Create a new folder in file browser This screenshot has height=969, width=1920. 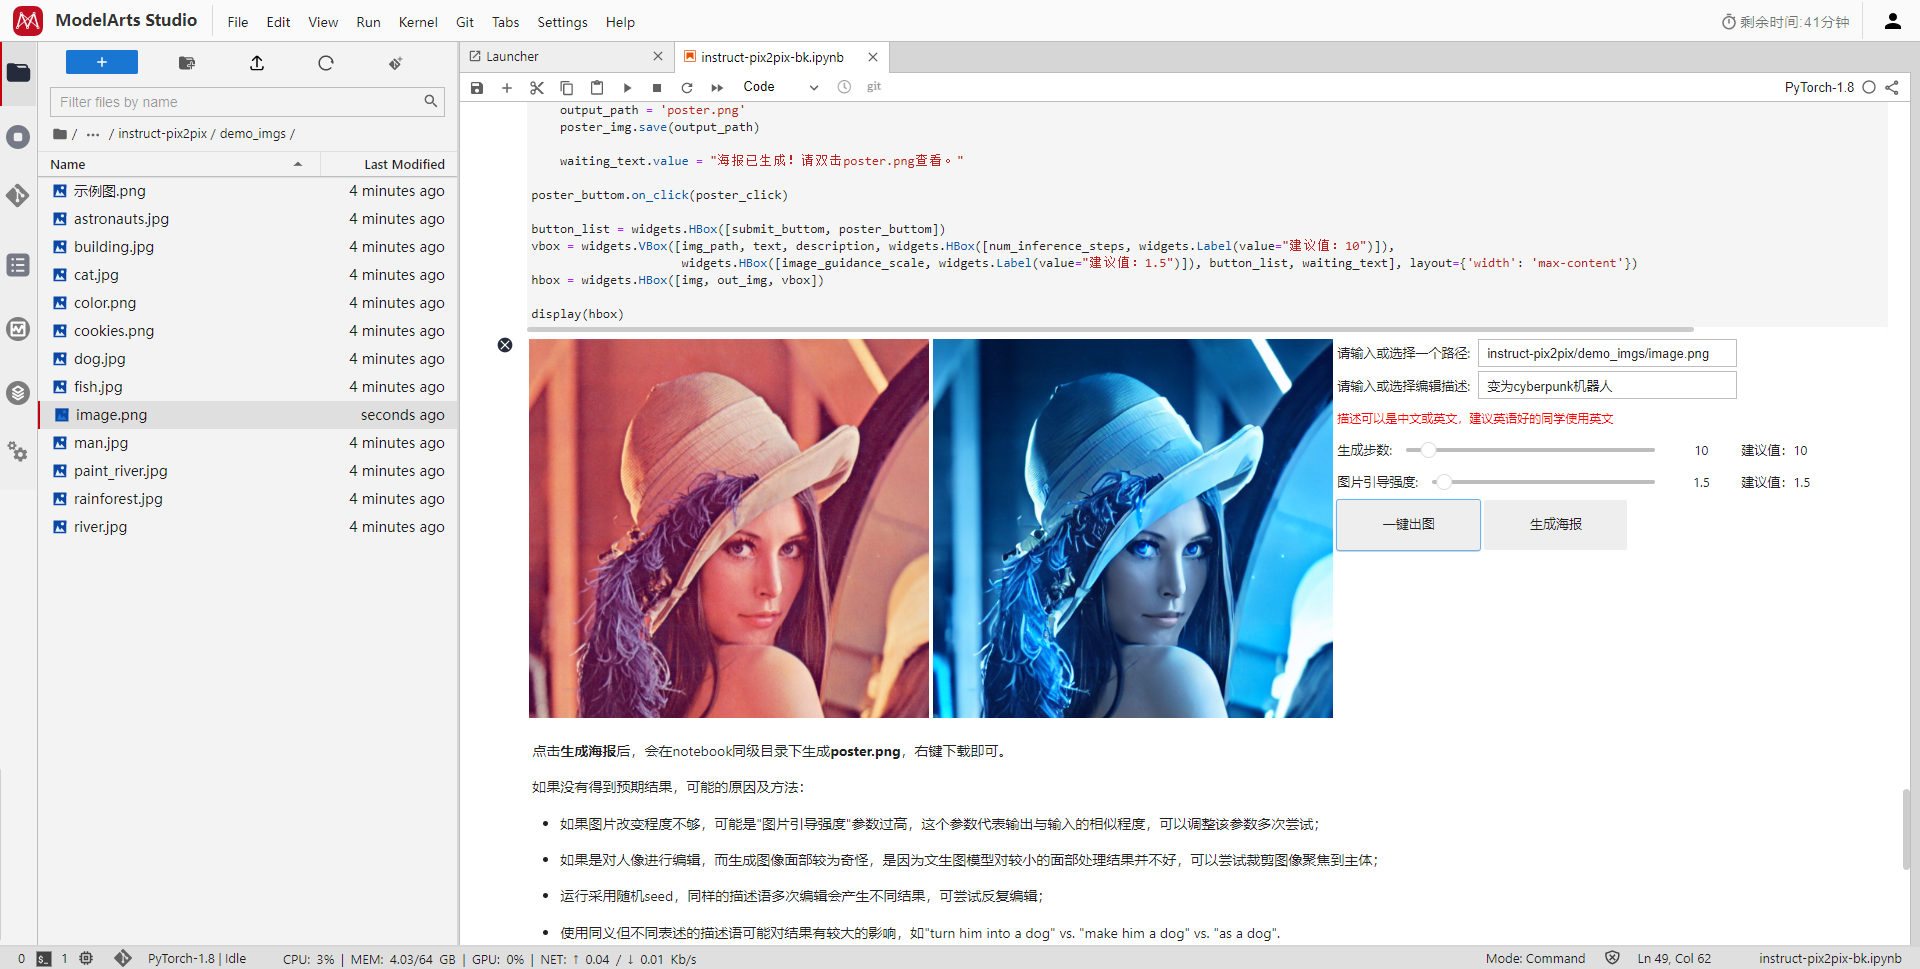pyautogui.click(x=187, y=63)
